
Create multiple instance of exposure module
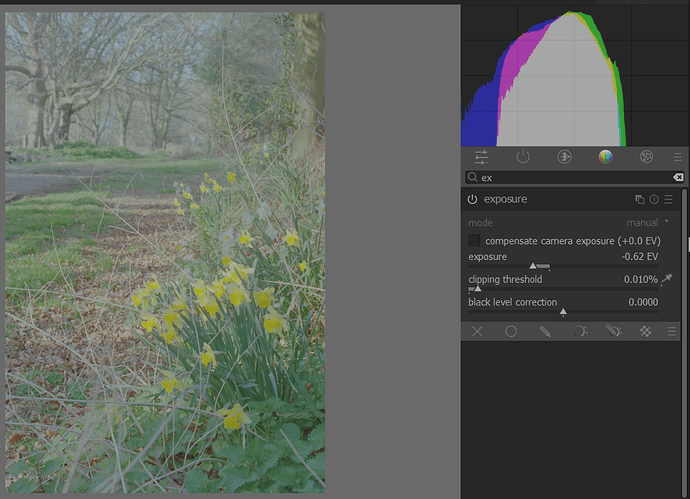(640, 200)
